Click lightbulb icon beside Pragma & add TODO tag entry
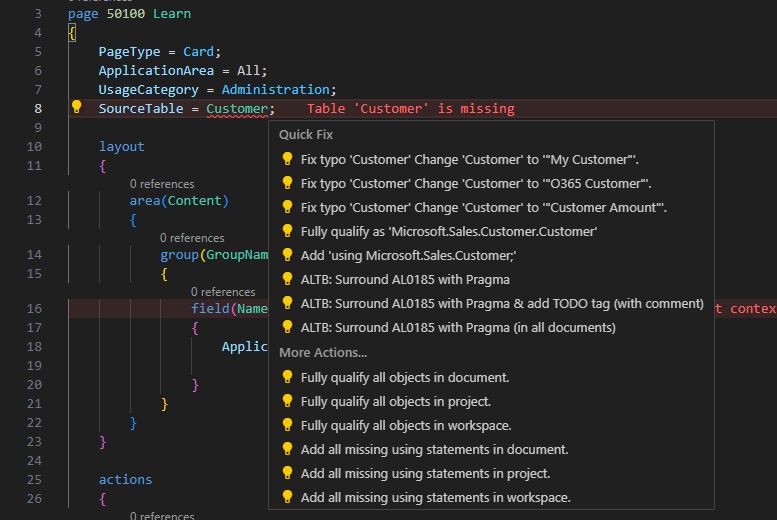777x520 pixels. coord(287,302)
